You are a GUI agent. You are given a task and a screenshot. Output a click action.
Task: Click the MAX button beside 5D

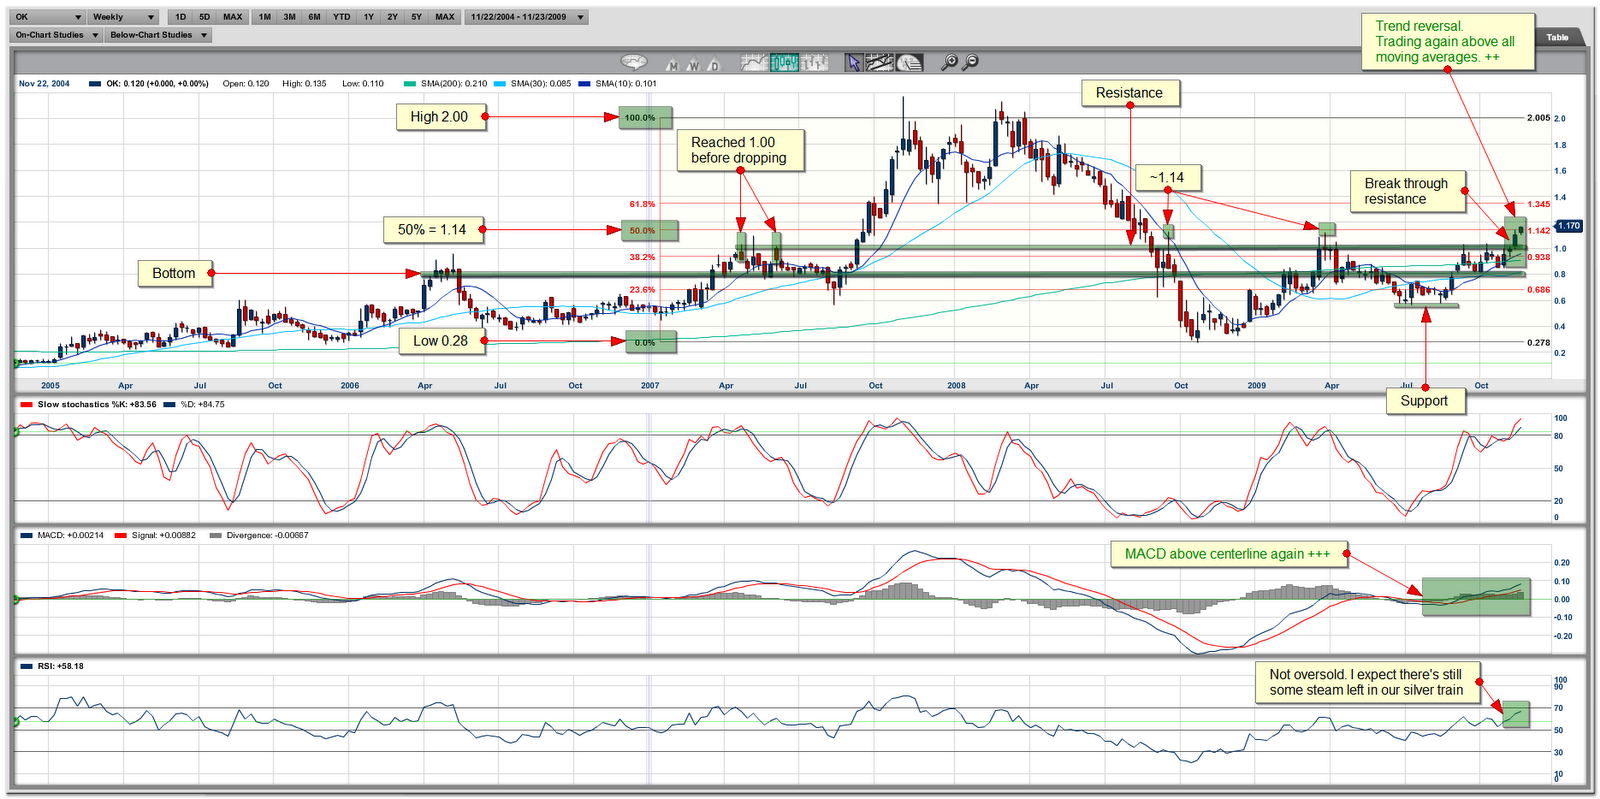pos(233,17)
